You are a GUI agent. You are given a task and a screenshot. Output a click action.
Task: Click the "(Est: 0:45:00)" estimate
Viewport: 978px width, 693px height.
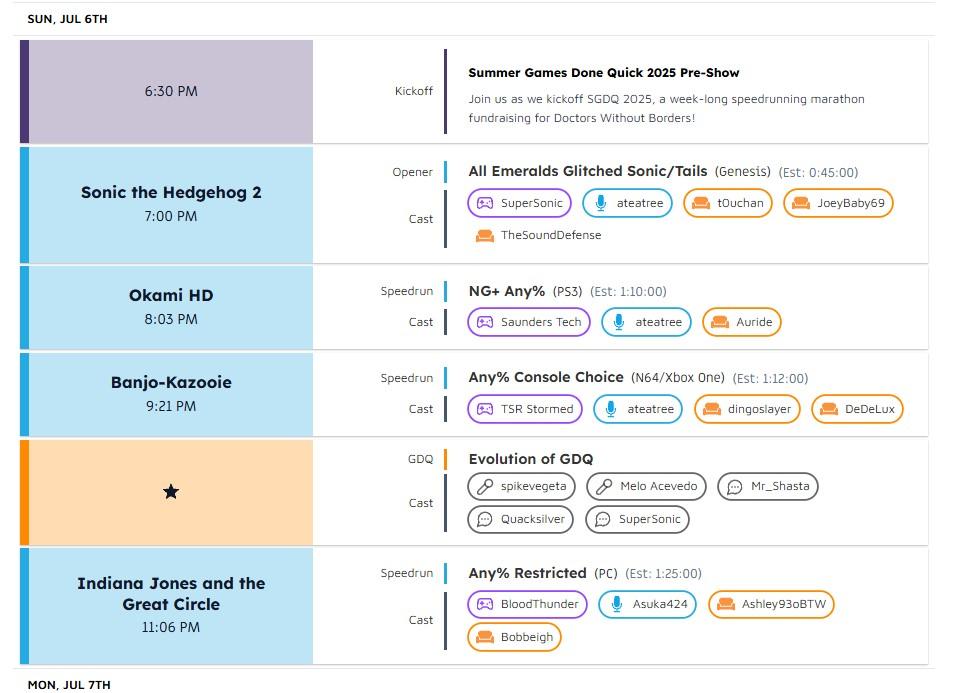tap(818, 173)
